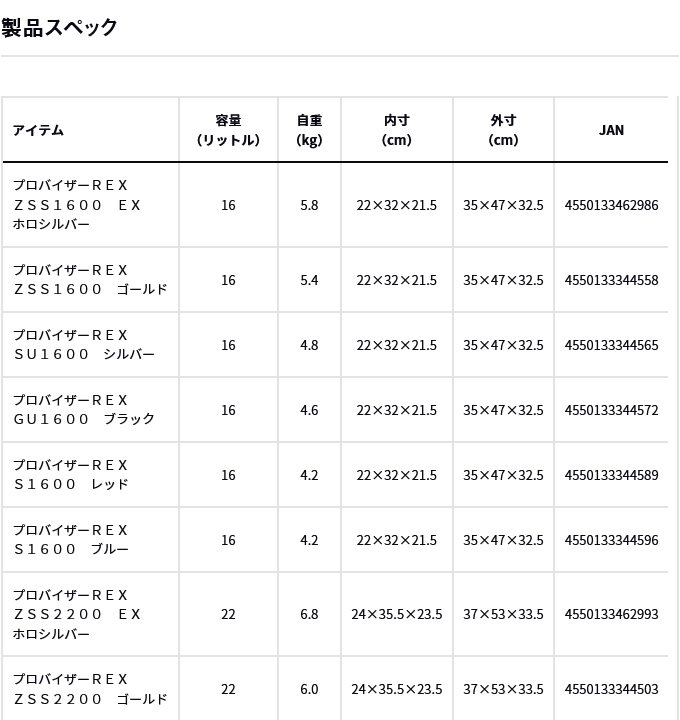680x720 pixels.
Task: Click the ZSS1600 ゴールド item cell
Action: [x=90, y=280]
